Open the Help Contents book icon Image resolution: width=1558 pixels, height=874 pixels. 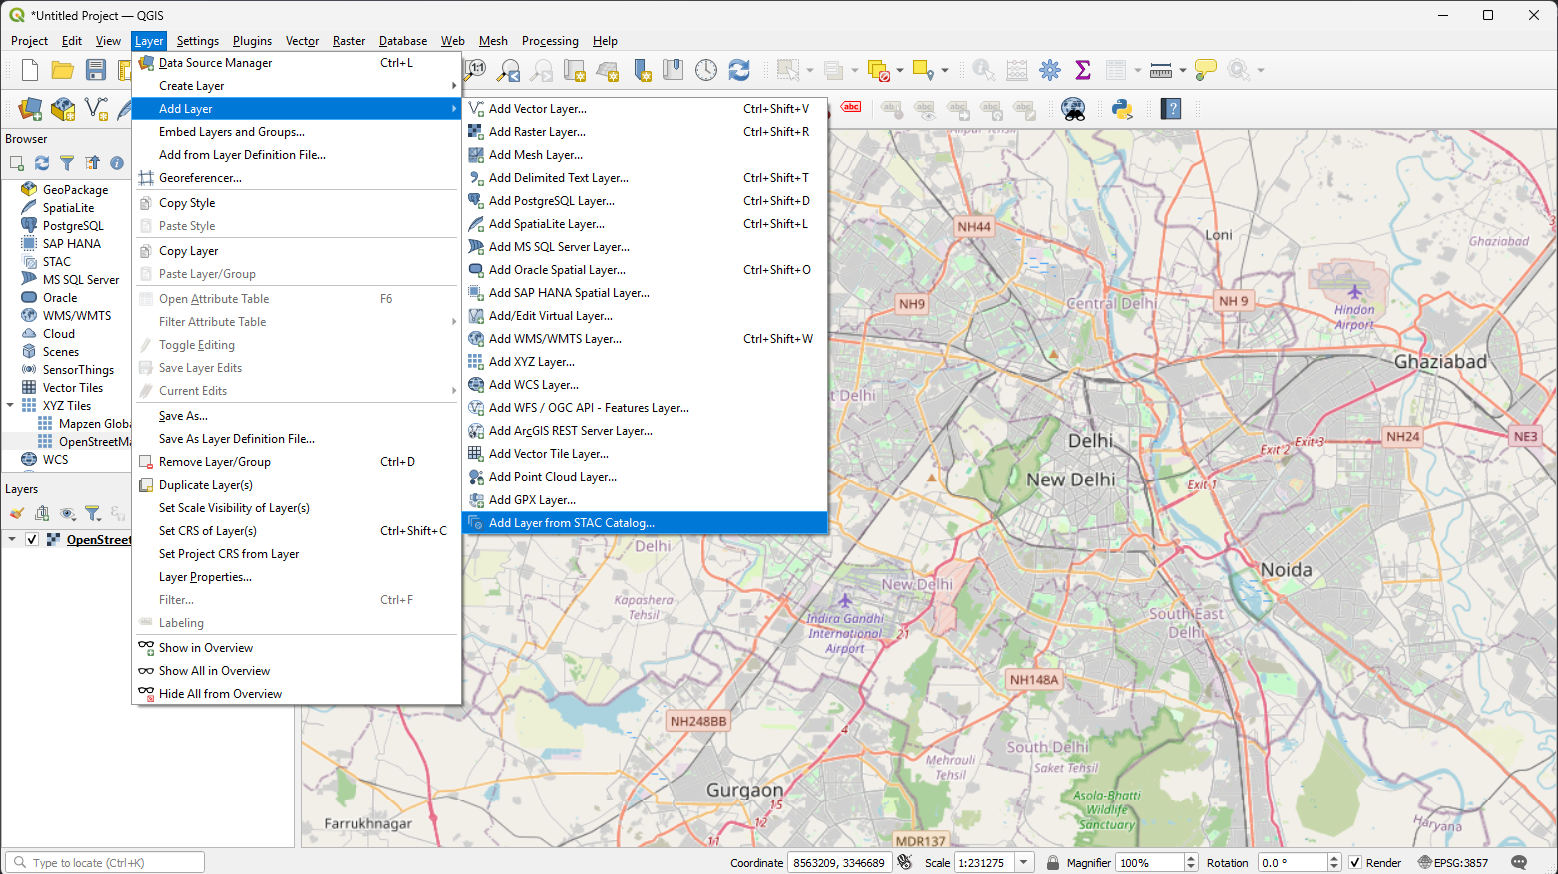point(1172,109)
